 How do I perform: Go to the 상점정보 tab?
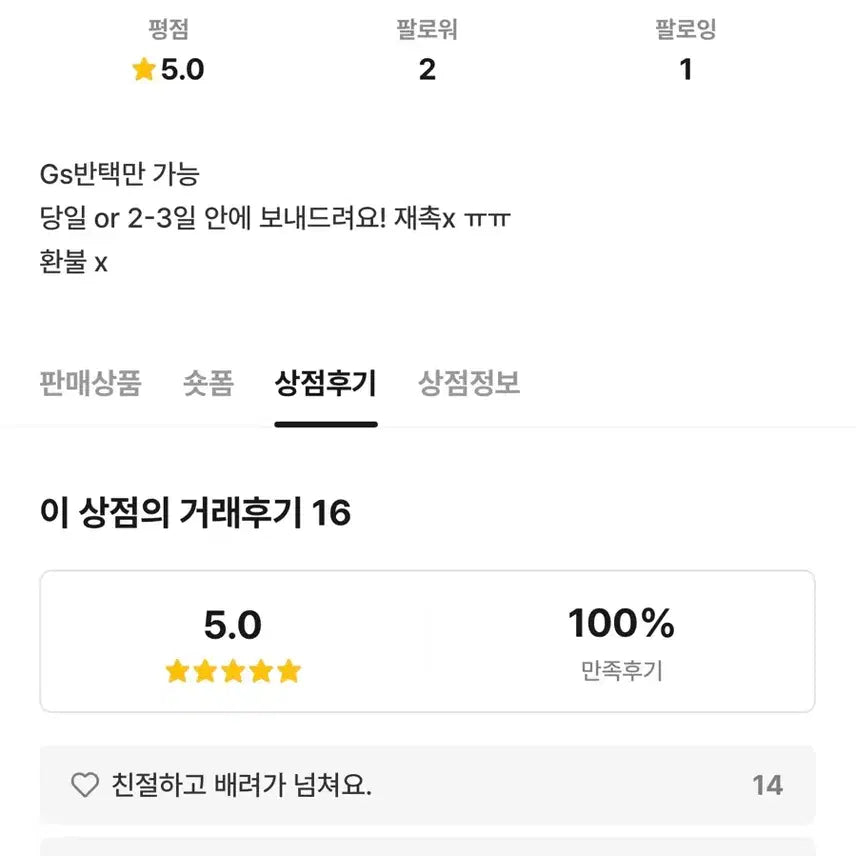point(469,383)
